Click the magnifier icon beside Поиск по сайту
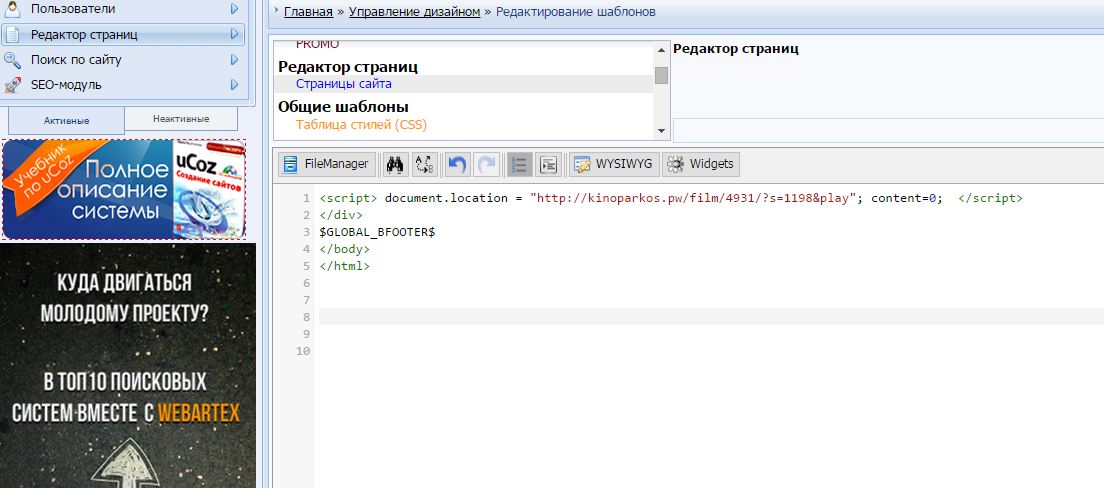The width and height of the screenshot is (1104, 488). pos(12,61)
